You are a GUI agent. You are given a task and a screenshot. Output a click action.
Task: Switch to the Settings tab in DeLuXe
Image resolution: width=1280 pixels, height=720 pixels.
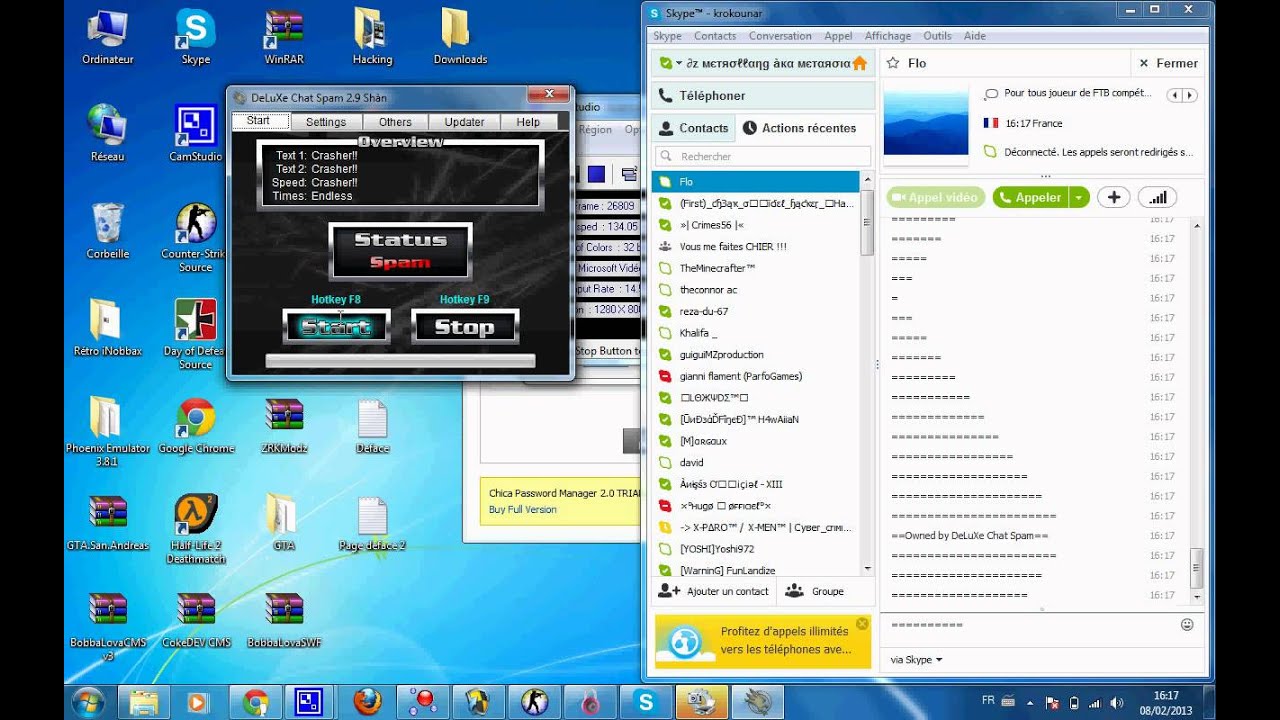[x=326, y=122]
